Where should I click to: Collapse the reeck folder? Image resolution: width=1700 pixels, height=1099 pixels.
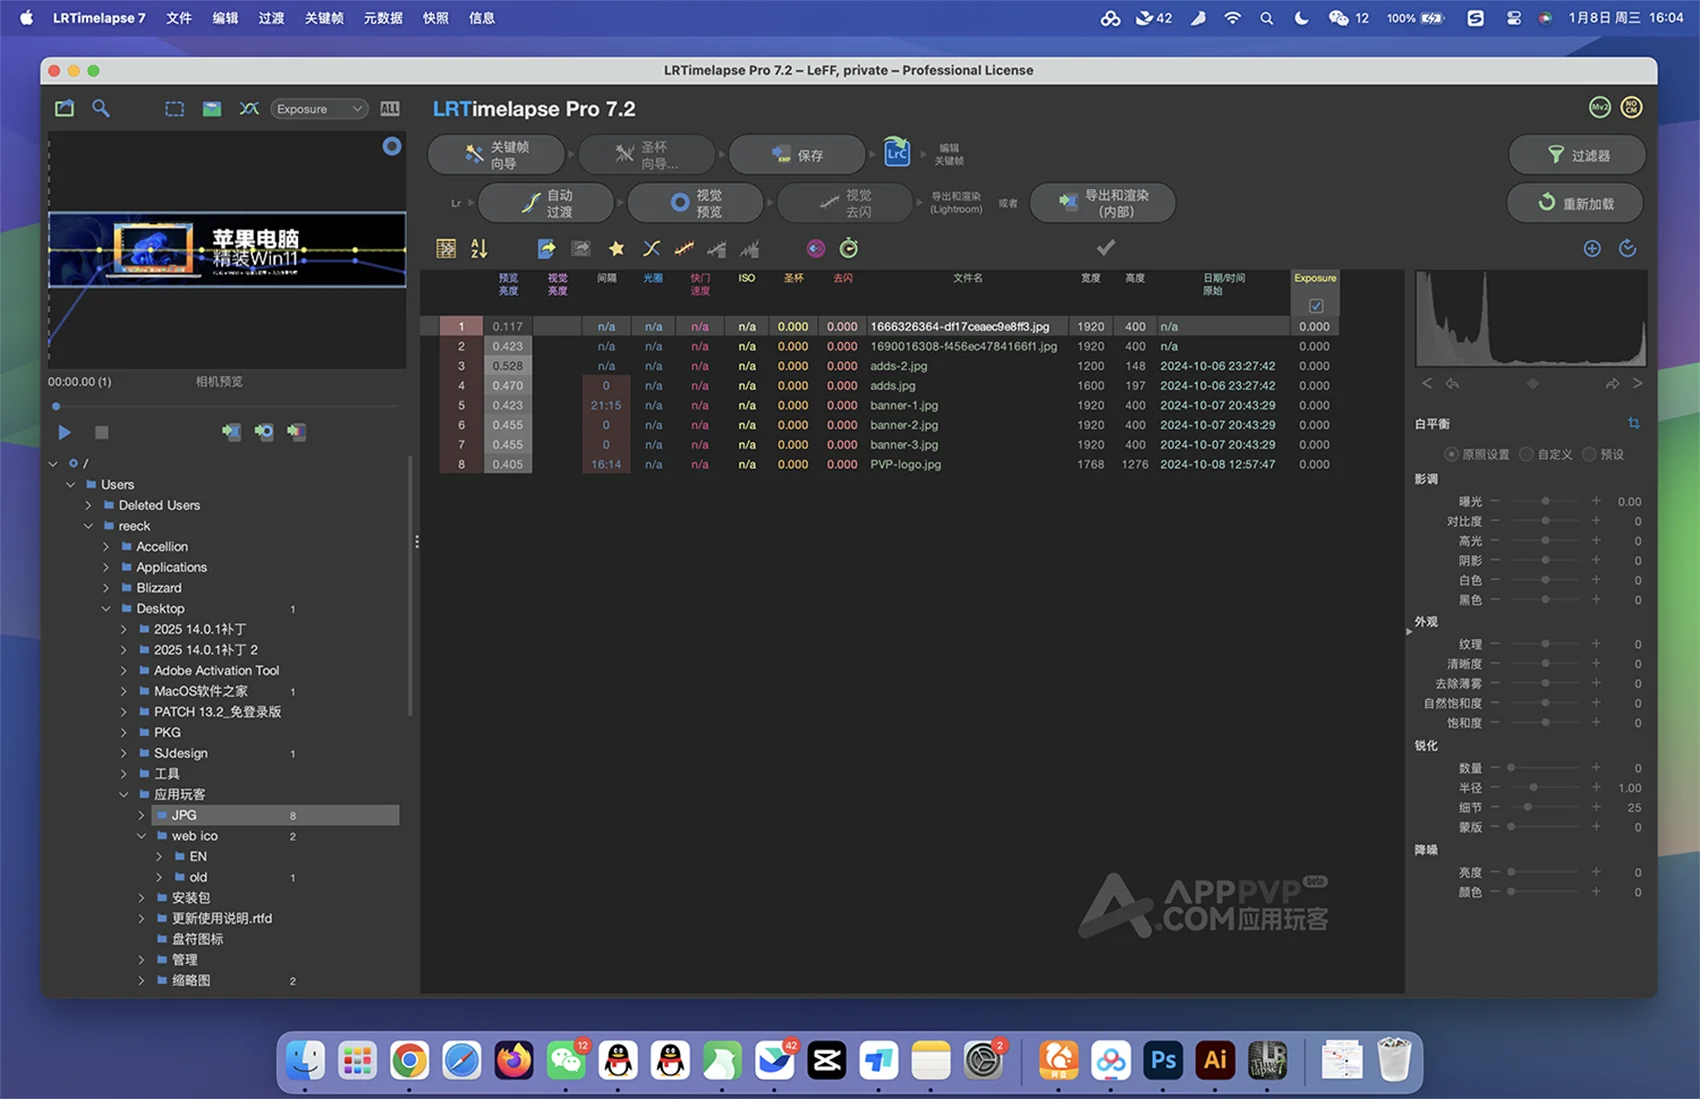click(88, 526)
